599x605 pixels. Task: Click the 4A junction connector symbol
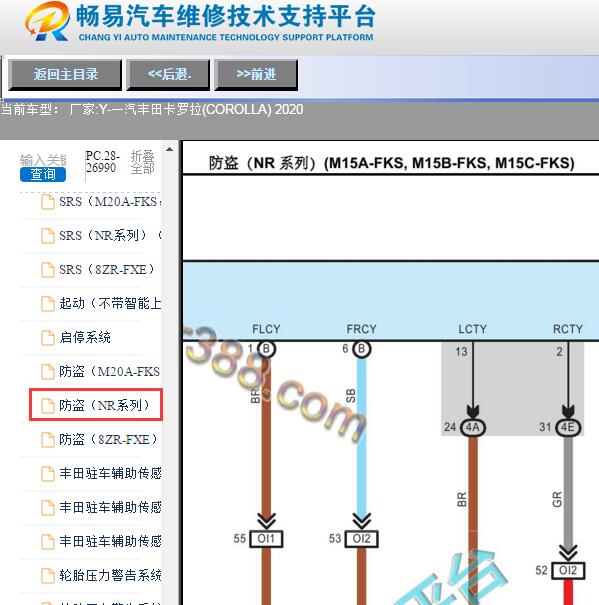[472, 428]
